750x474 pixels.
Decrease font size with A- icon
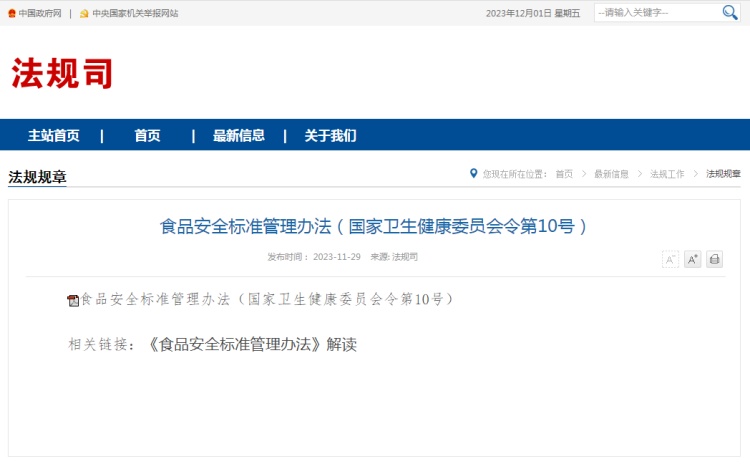pos(670,259)
